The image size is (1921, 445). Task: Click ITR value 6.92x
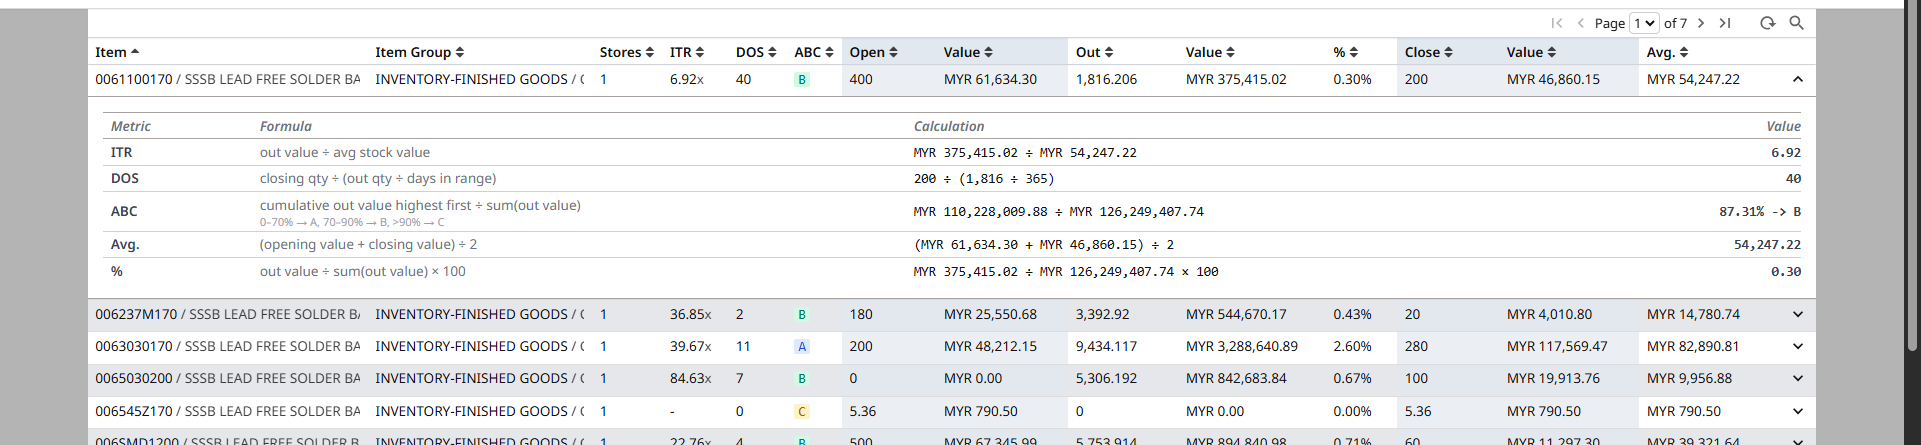pyautogui.click(x=687, y=79)
